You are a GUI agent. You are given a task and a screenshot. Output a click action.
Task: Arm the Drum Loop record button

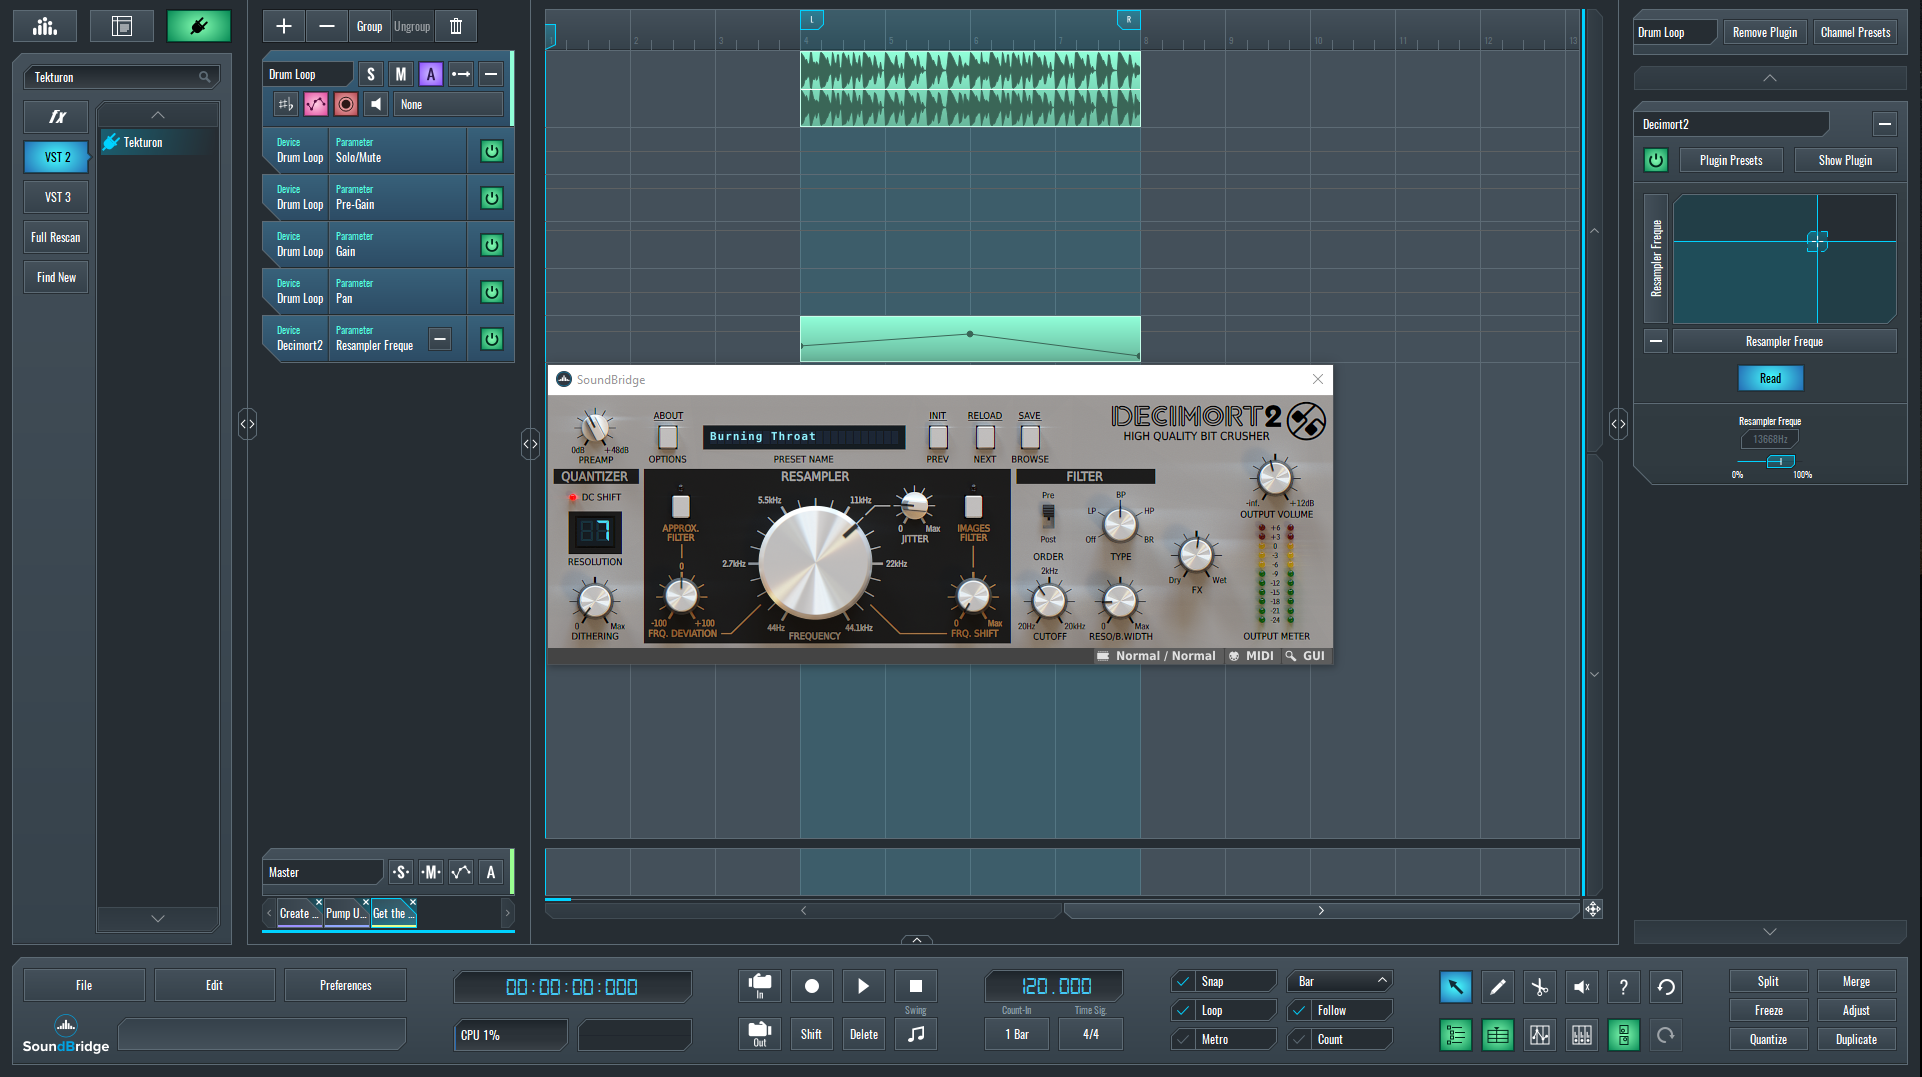point(346,104)
